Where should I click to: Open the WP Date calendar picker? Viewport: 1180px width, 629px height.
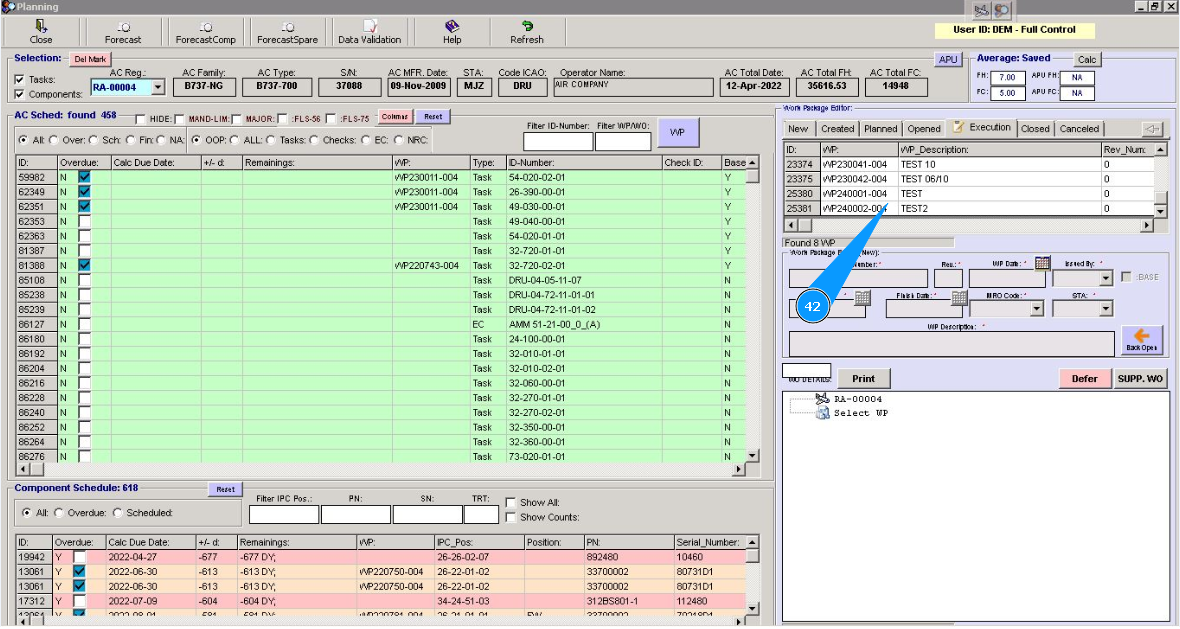(1042, 263)
